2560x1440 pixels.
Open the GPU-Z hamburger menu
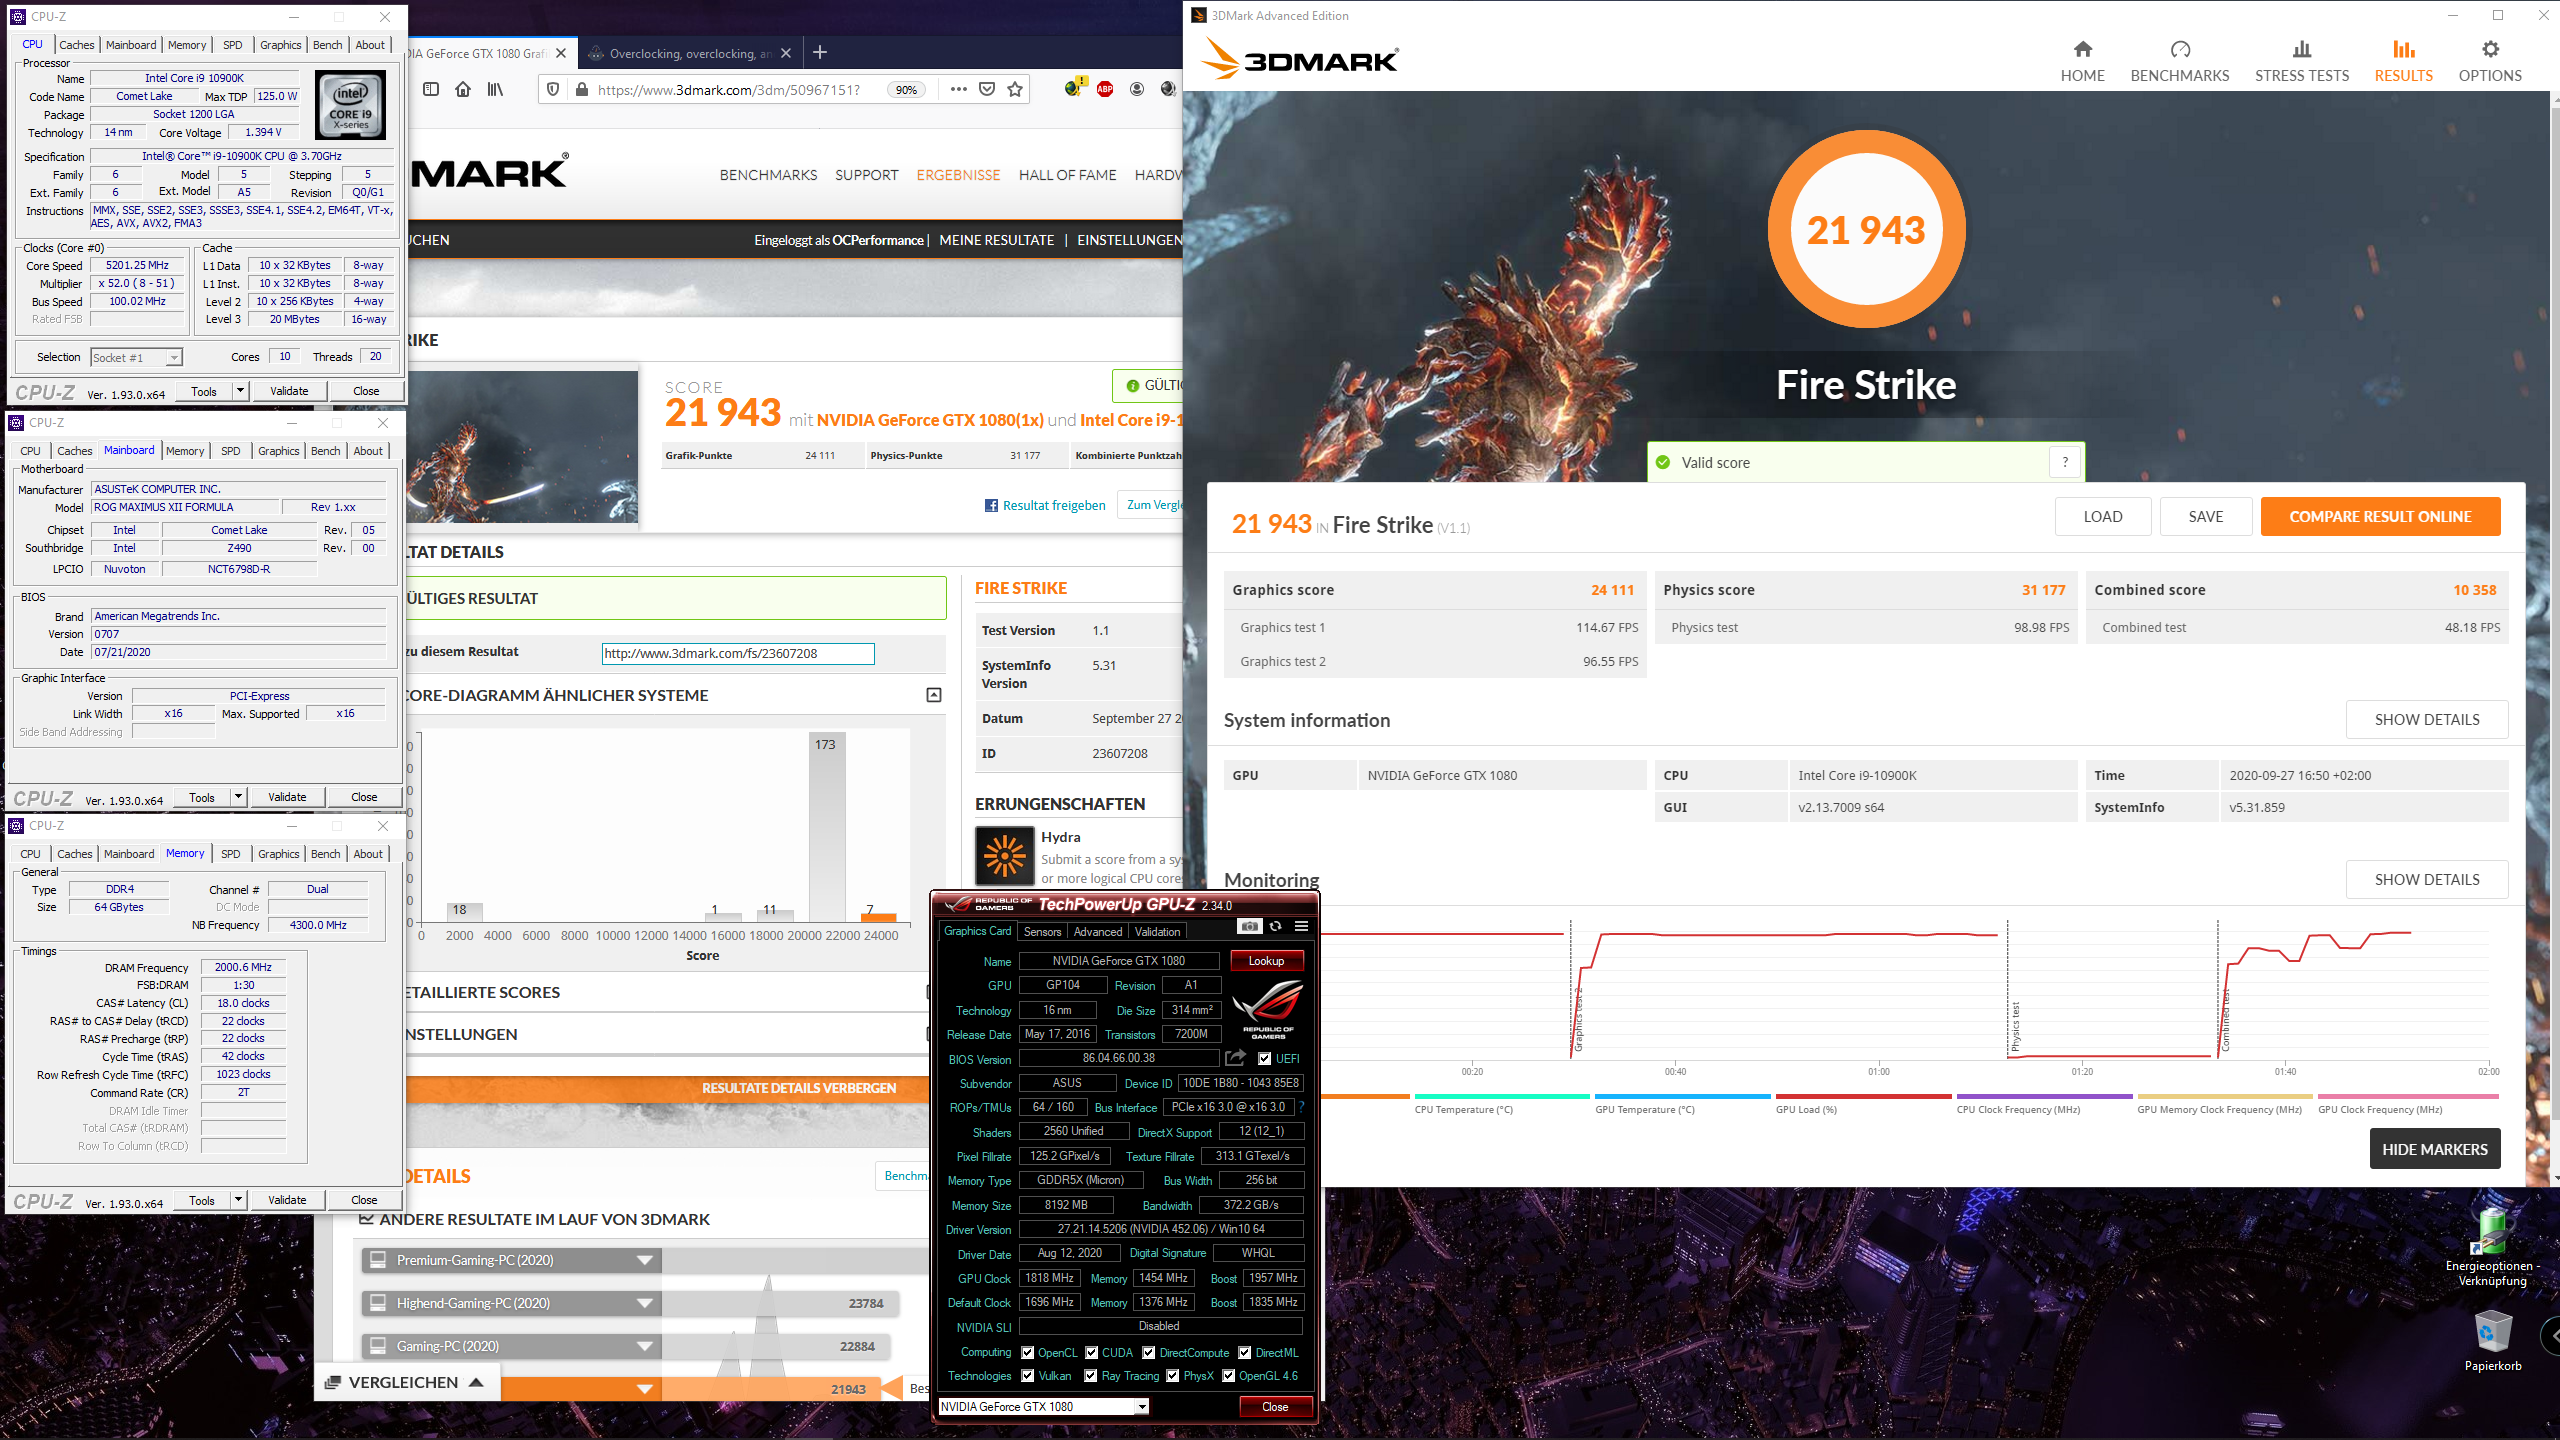1301,926
